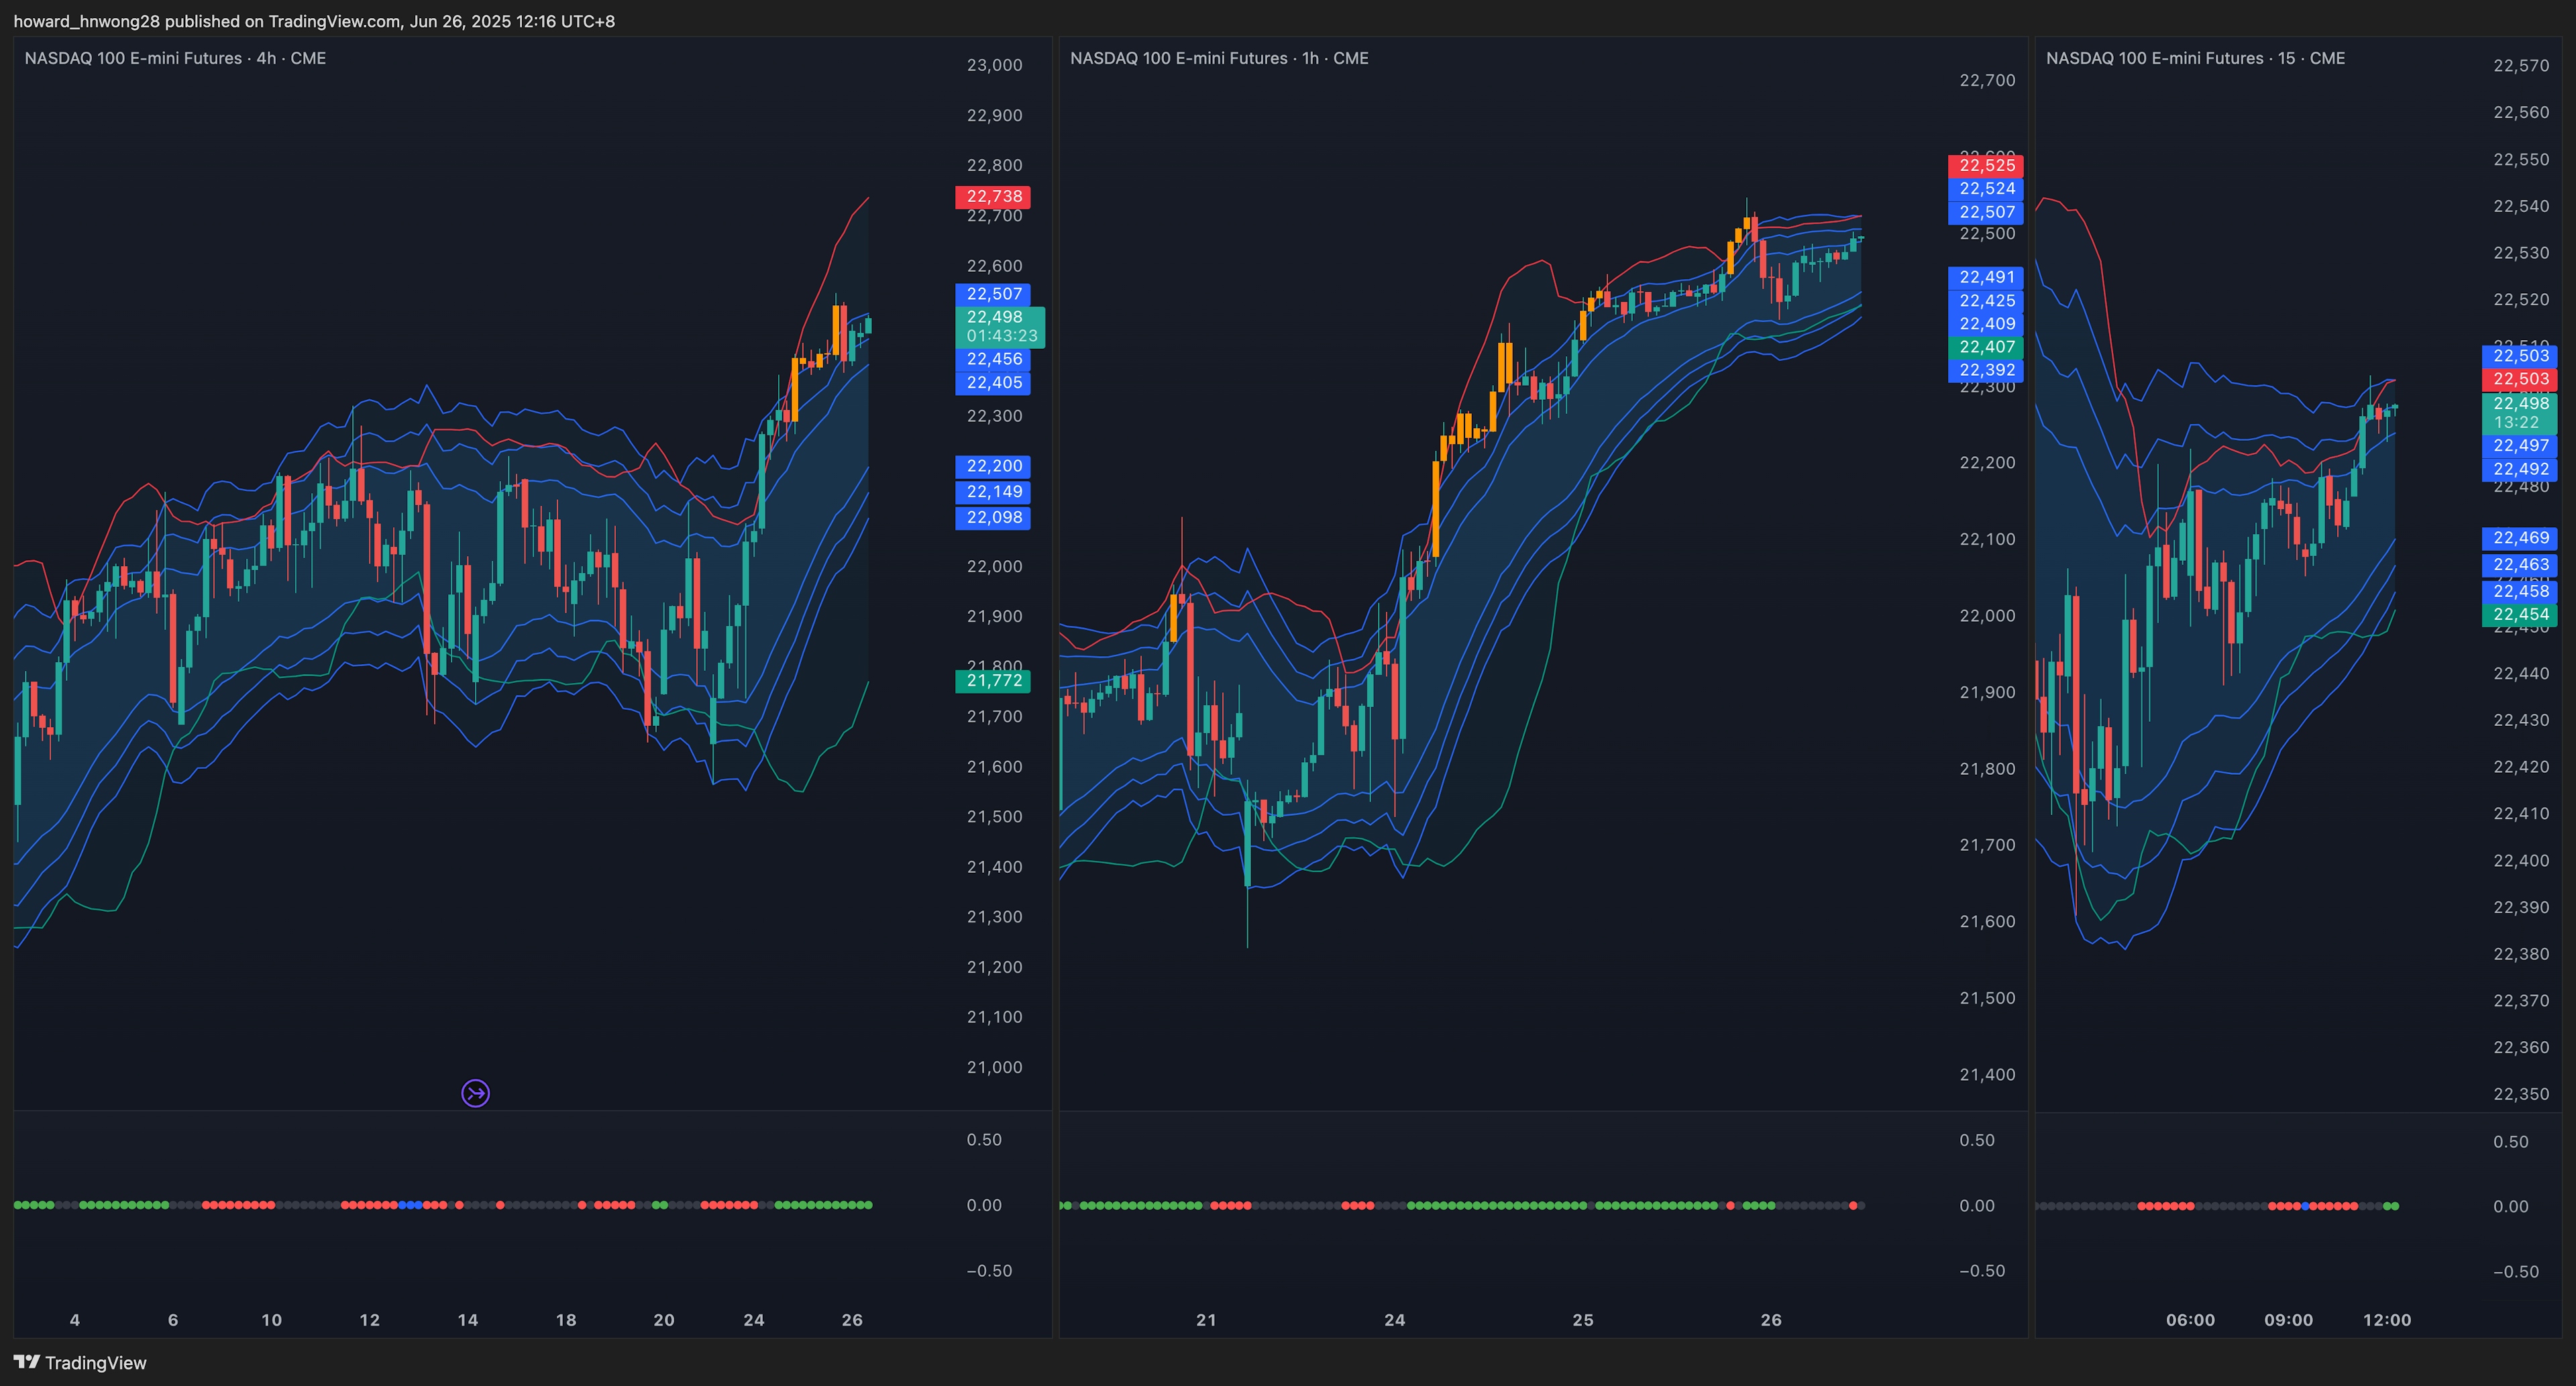Click the 22,570 tick on 15-minute price axis
This screenshot has width=2576, height=1386.
point(2521,65)
